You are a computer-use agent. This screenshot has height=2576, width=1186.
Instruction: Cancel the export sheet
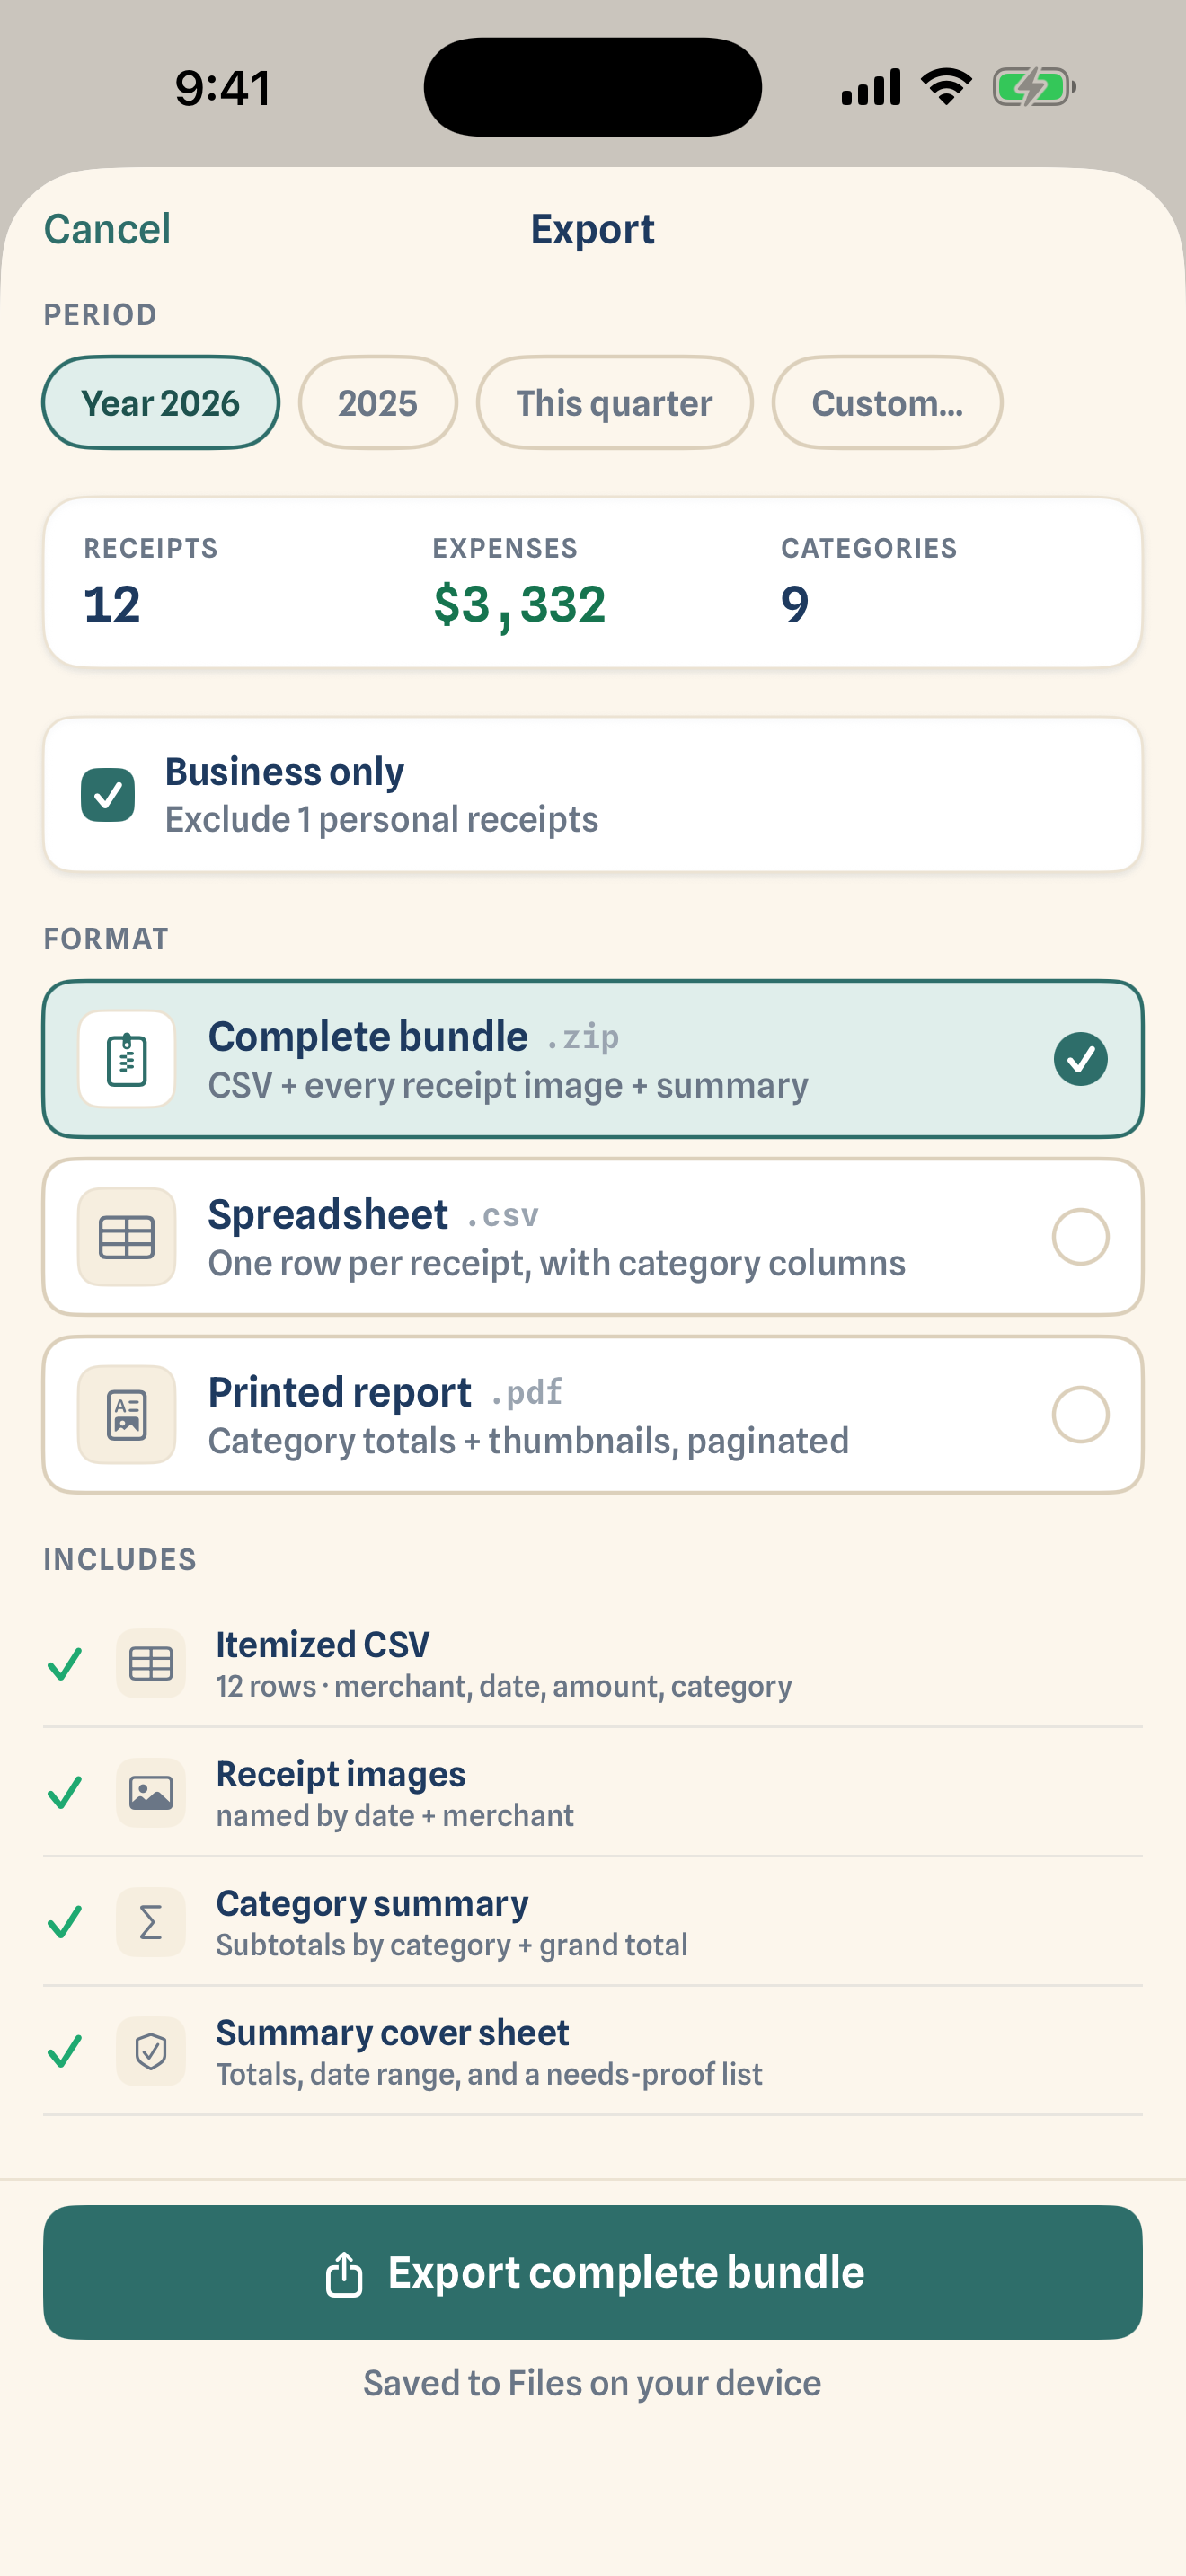(x=107, y=229)
